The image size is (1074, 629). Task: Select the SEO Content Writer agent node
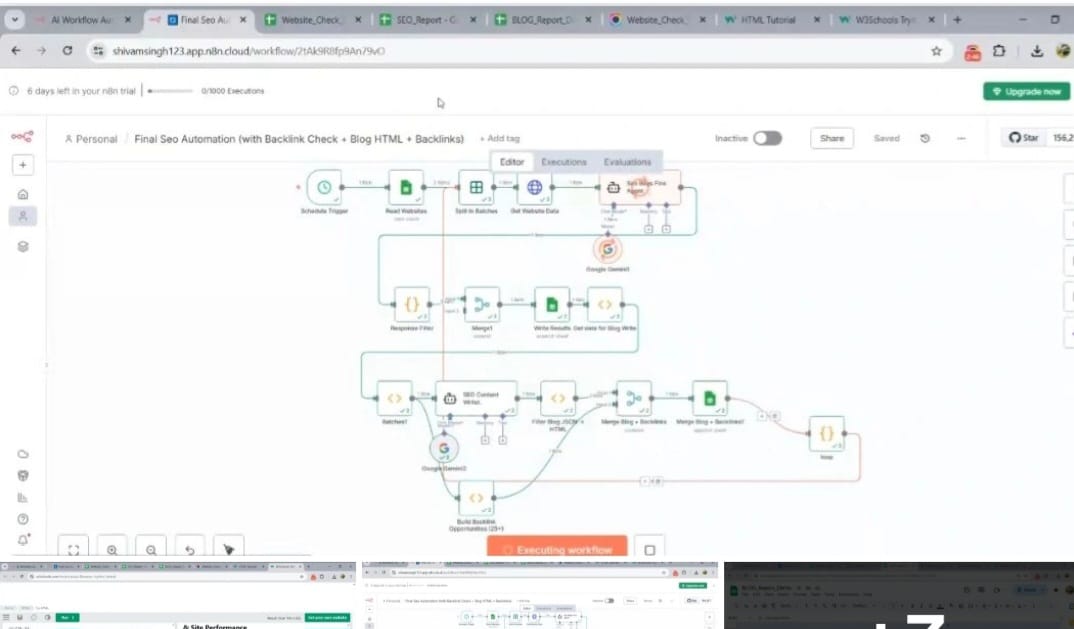point(476,398)
